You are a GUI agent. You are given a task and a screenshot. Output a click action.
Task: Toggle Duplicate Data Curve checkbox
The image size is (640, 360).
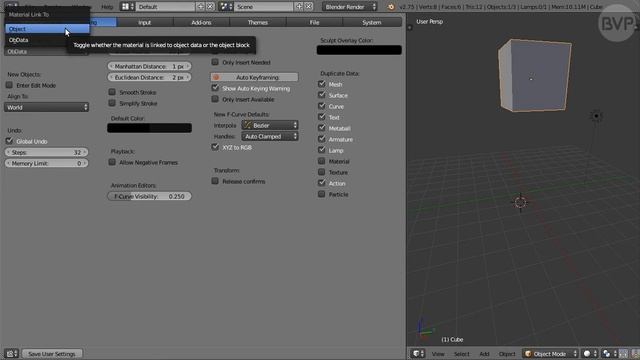click(322, 106)
